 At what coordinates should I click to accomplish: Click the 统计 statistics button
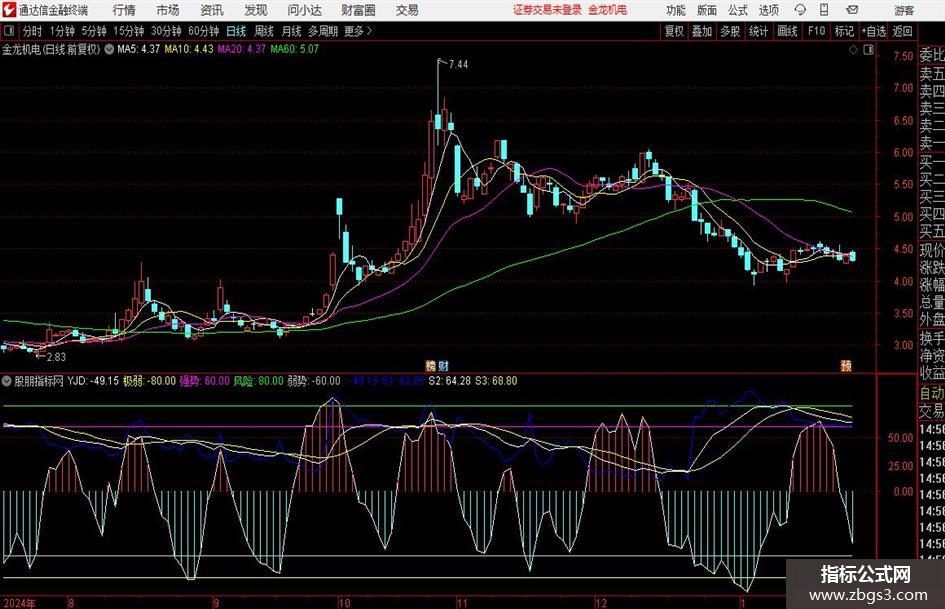pos(758,31)
